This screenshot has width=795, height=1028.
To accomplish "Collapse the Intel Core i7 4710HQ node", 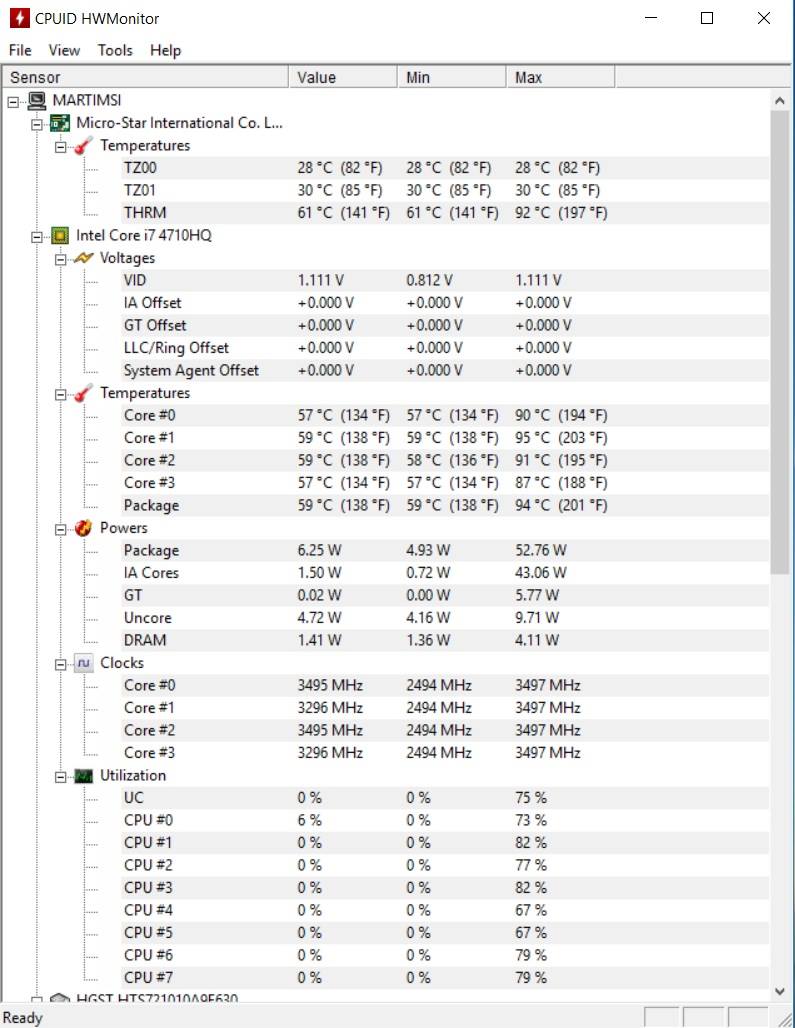I will click(37, 237).
